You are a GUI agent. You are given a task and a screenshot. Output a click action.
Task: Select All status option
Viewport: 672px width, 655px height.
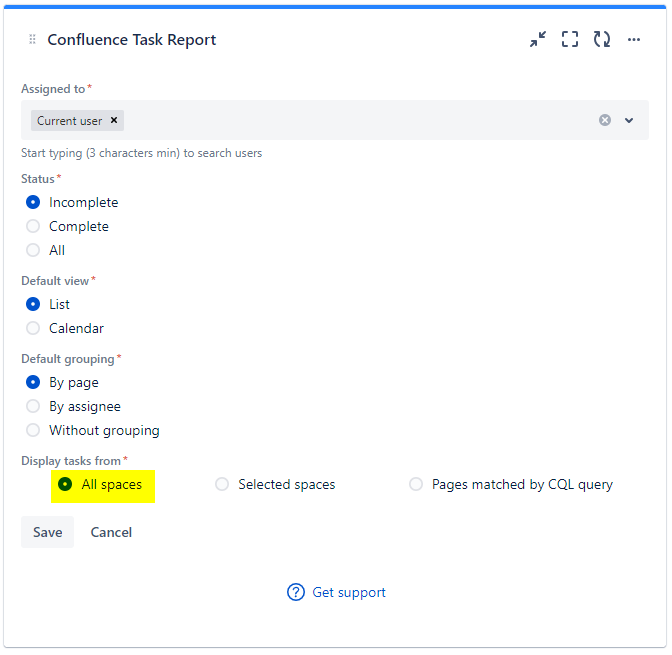tap(33, 250)
